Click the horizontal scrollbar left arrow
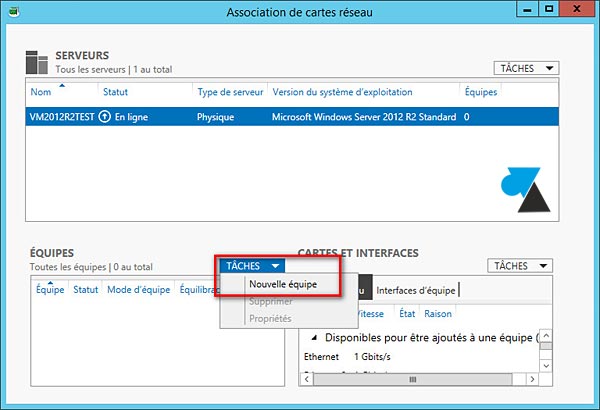The width and height of the screenshot is (600, 410). tap(307, 379)
